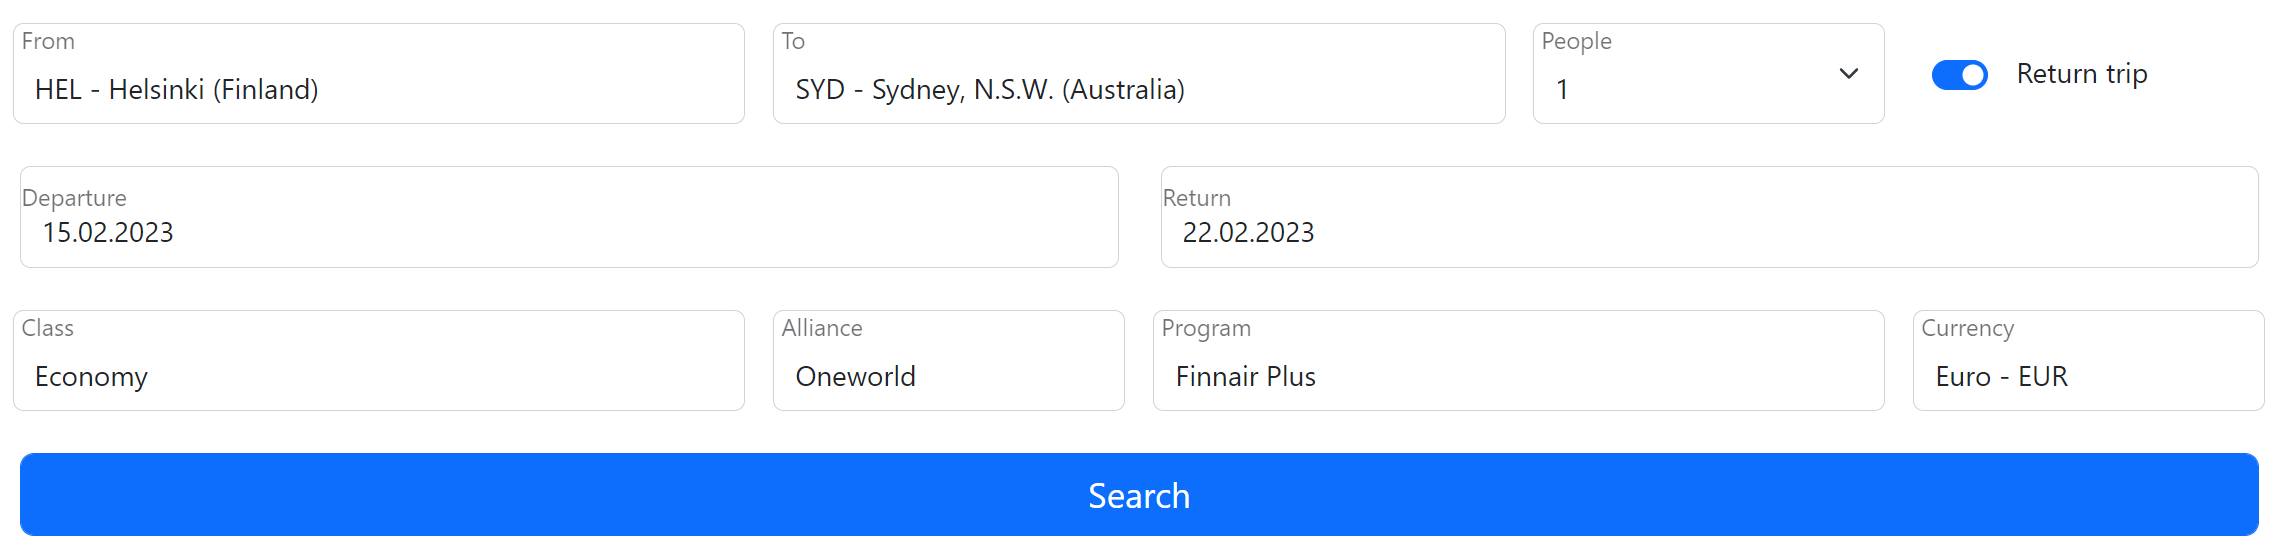Expand the People dropdown chevron arrow
This screenshot has height=551, width=2280.
1848,74
